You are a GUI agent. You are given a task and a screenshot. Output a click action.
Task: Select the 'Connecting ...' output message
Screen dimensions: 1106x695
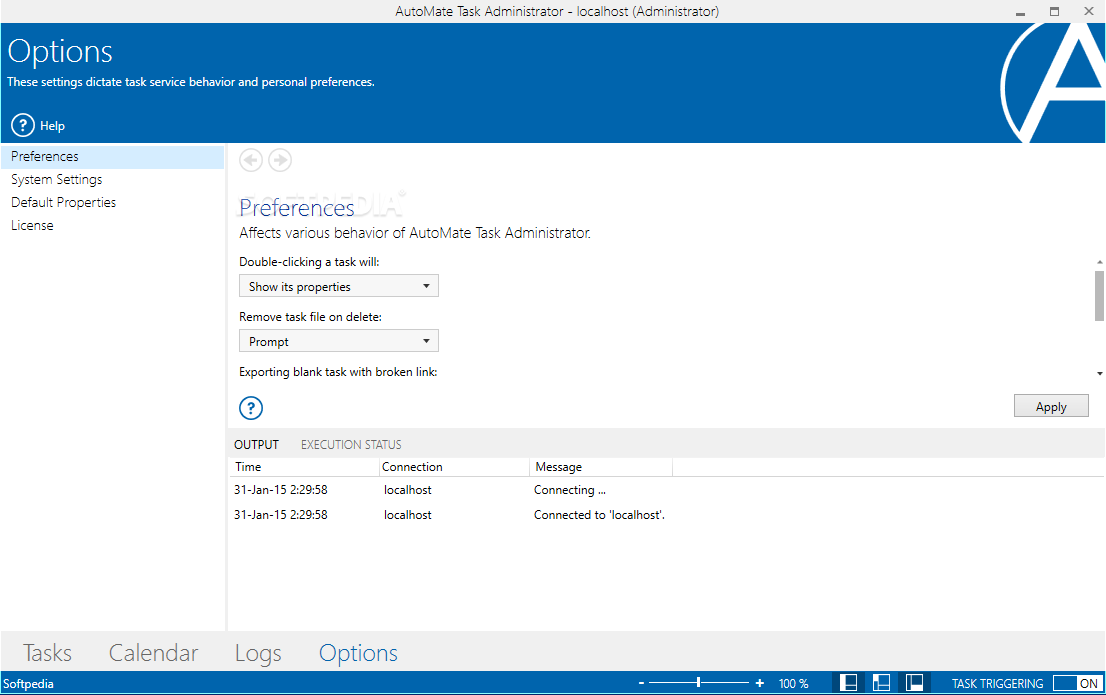click(x=570, y=490)
